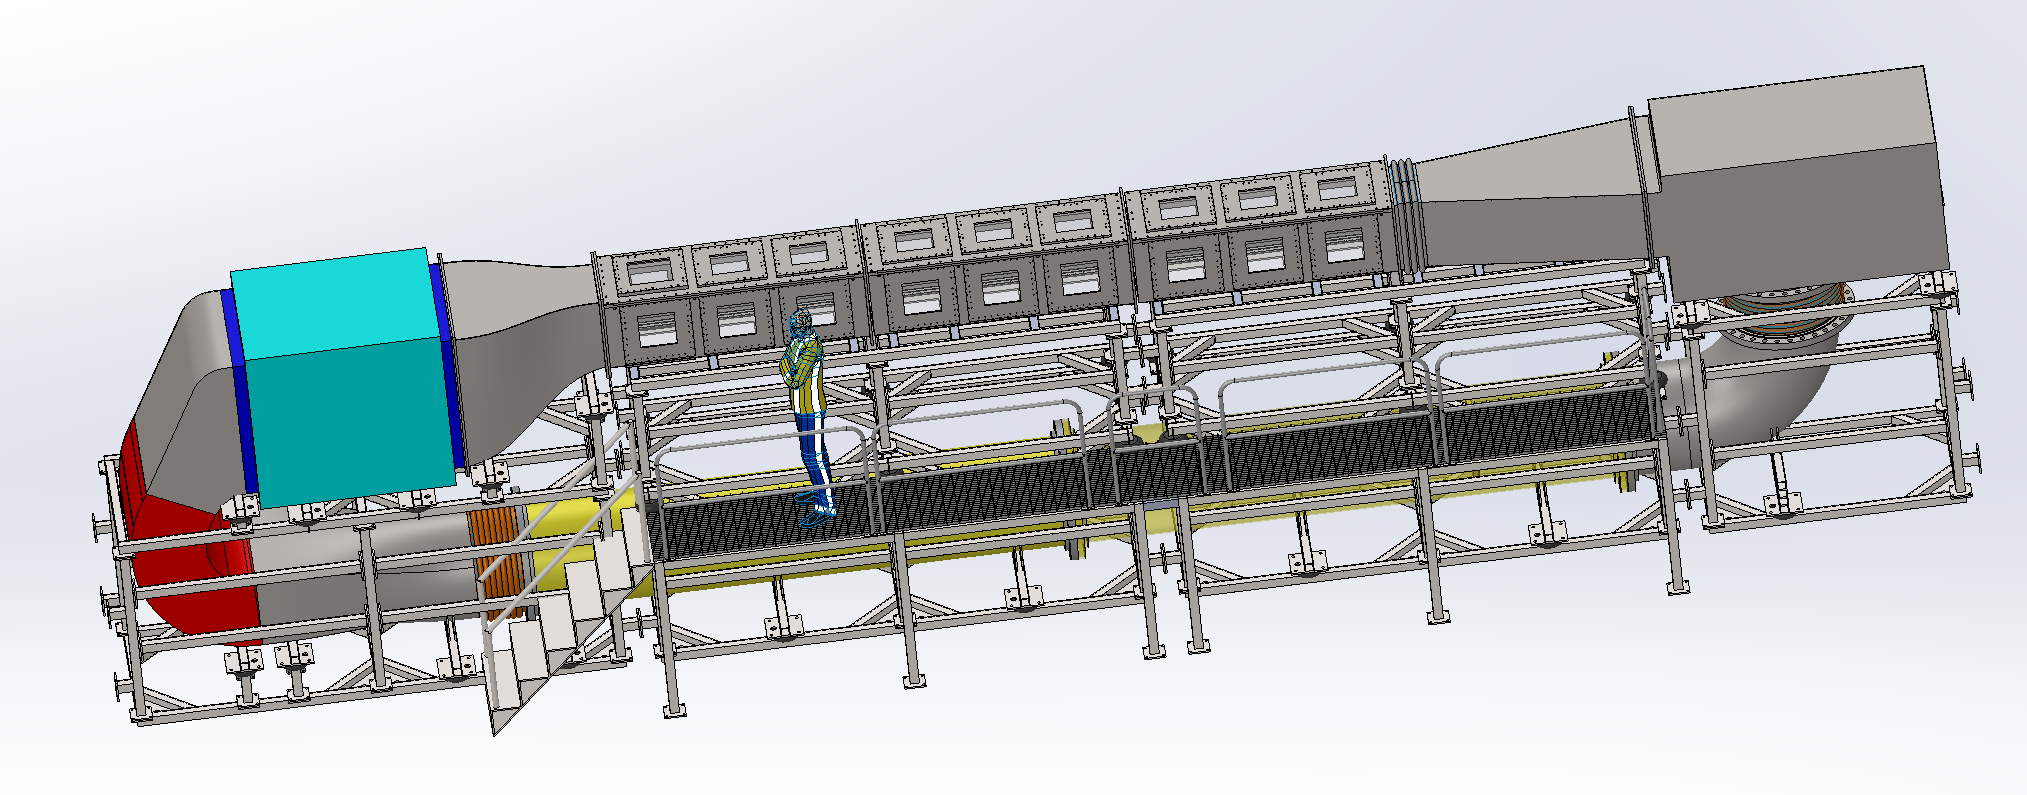Click the rightmost window panel in top row

(x=1336, y=190)
